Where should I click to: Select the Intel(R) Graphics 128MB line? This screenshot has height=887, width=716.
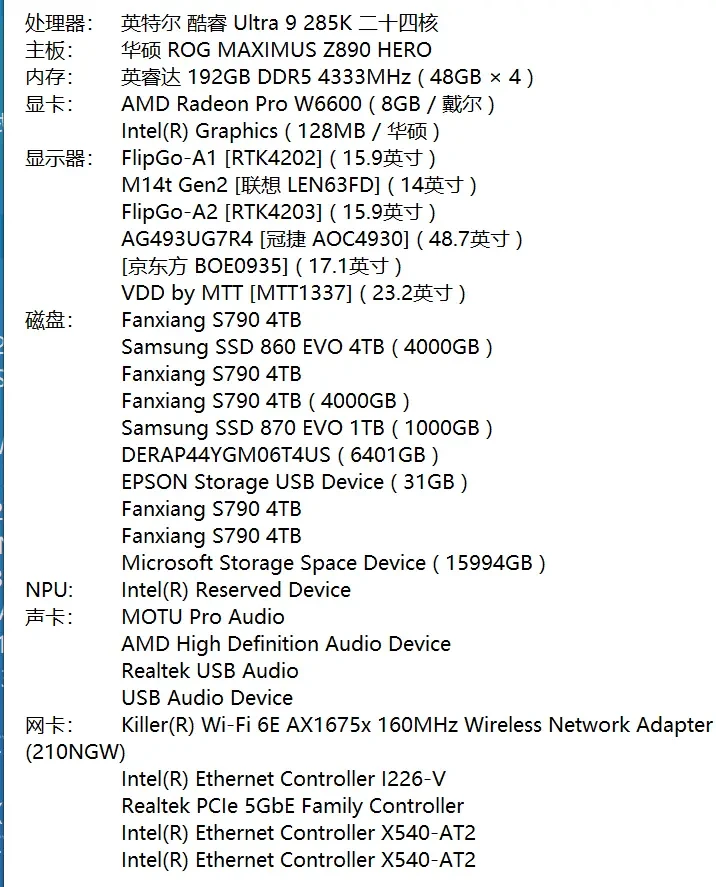[280, 130]
